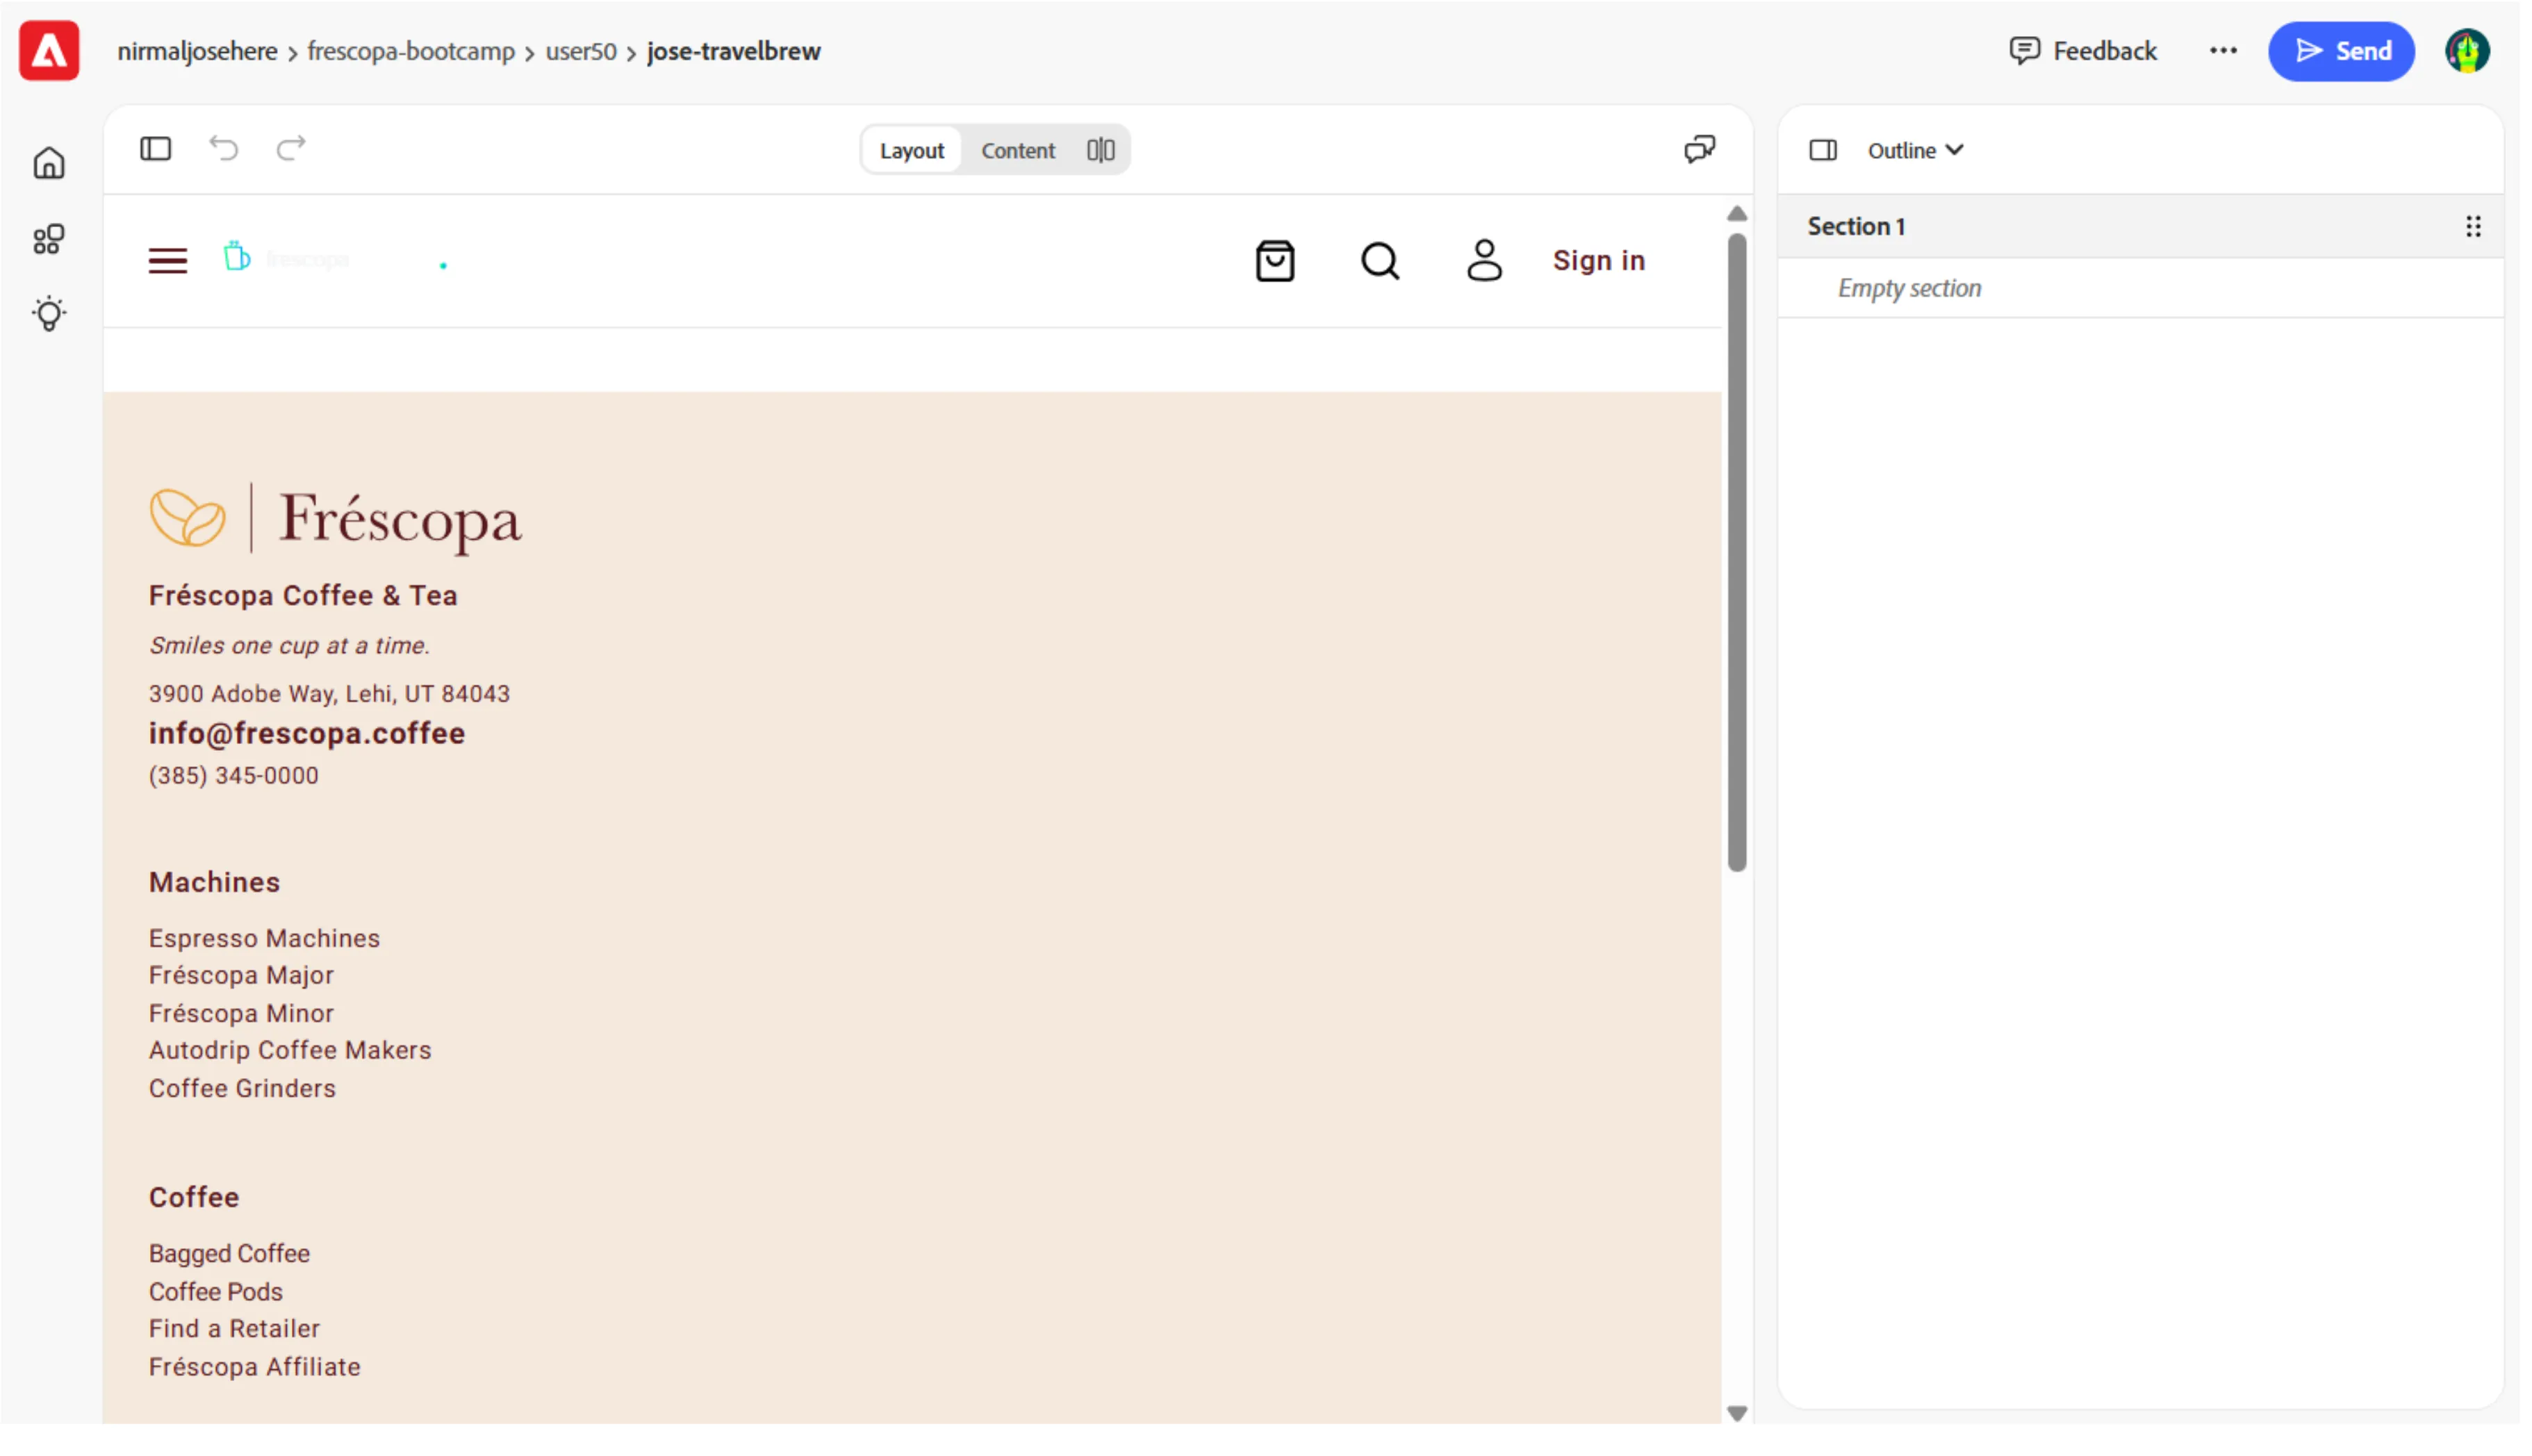Viewport: 2532px width, 1456px height.
Task: Click info@frescopa.coffee email link
Action: pos(307,733)
